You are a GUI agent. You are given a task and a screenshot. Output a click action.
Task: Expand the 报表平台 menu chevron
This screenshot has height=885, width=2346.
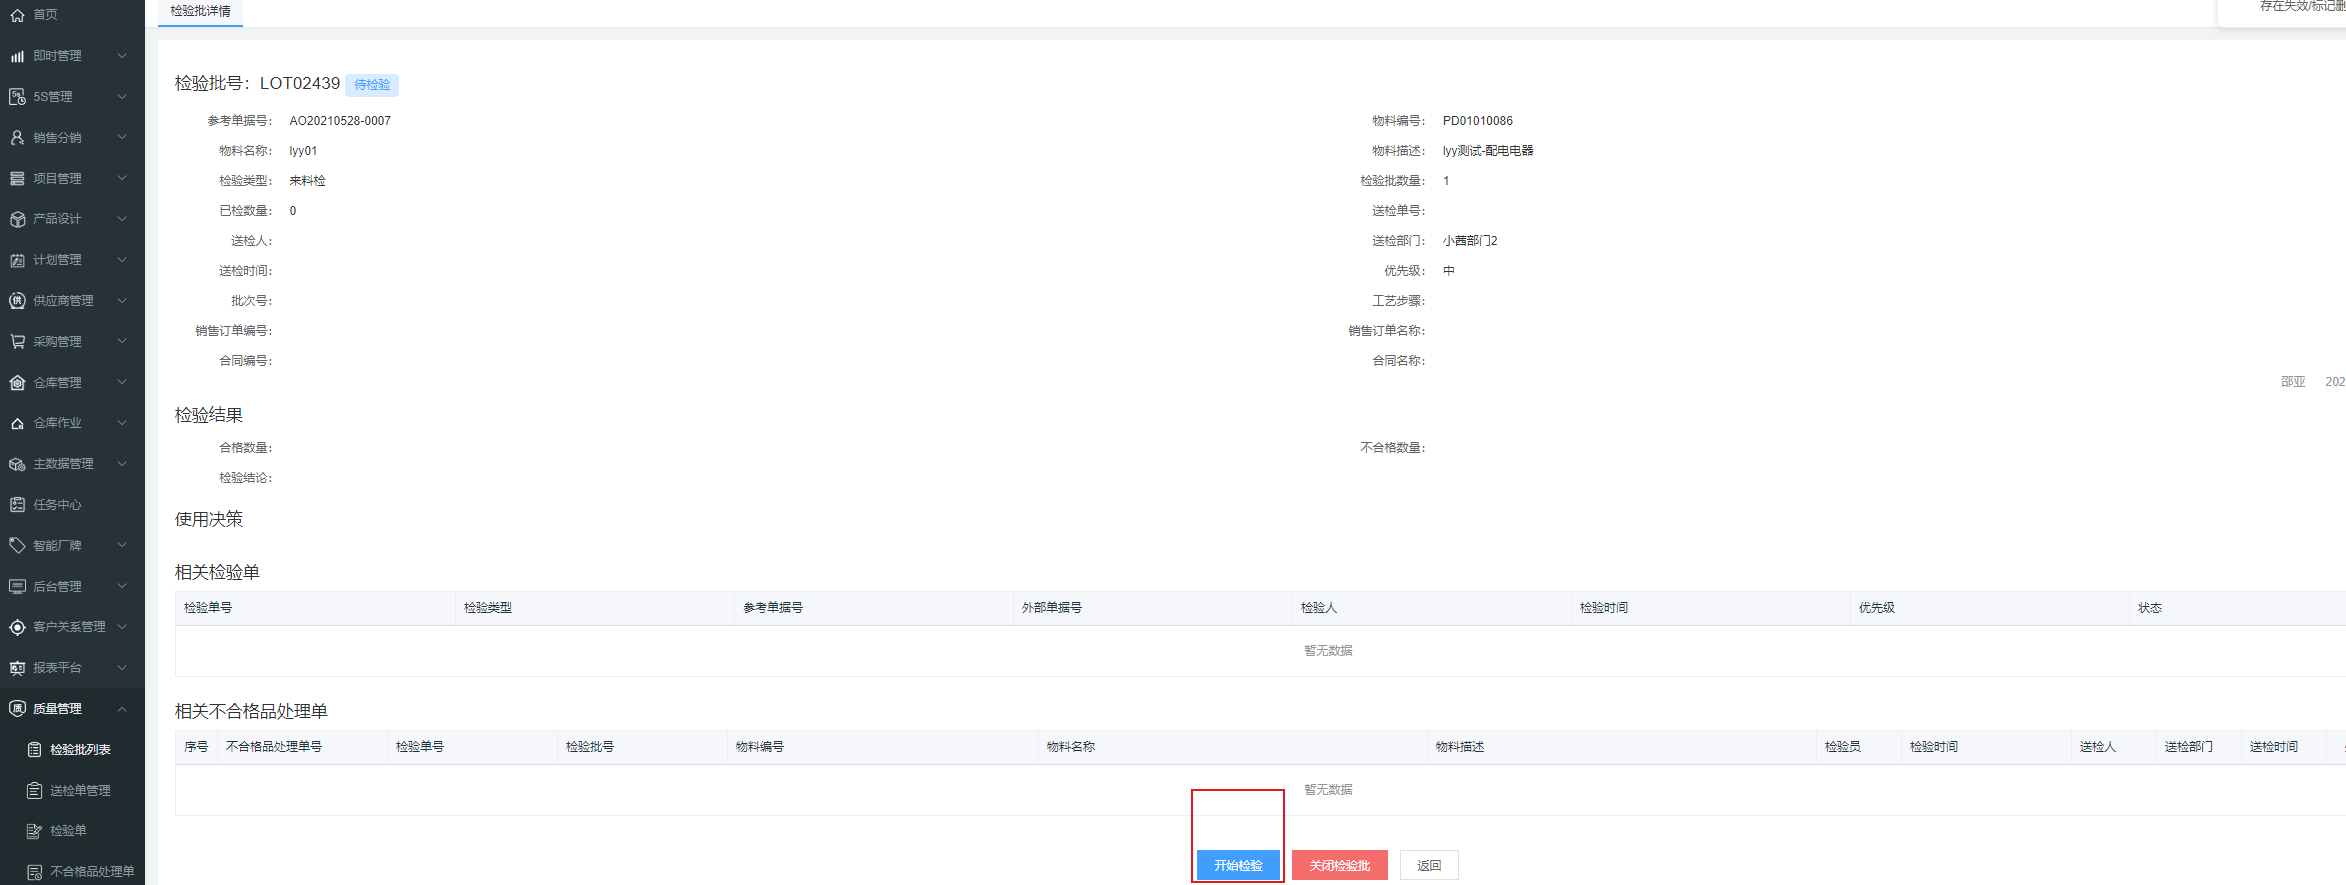122,668
